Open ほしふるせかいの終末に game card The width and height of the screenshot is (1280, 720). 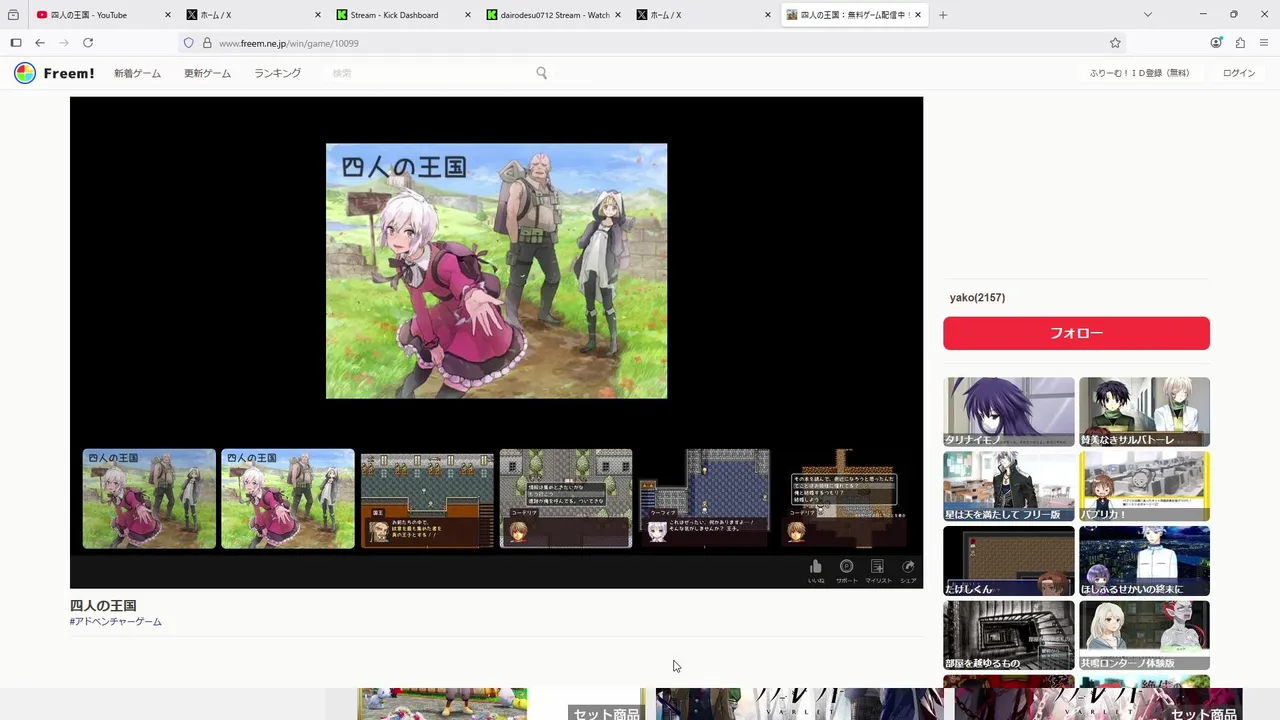click(x=1144, y=561)
